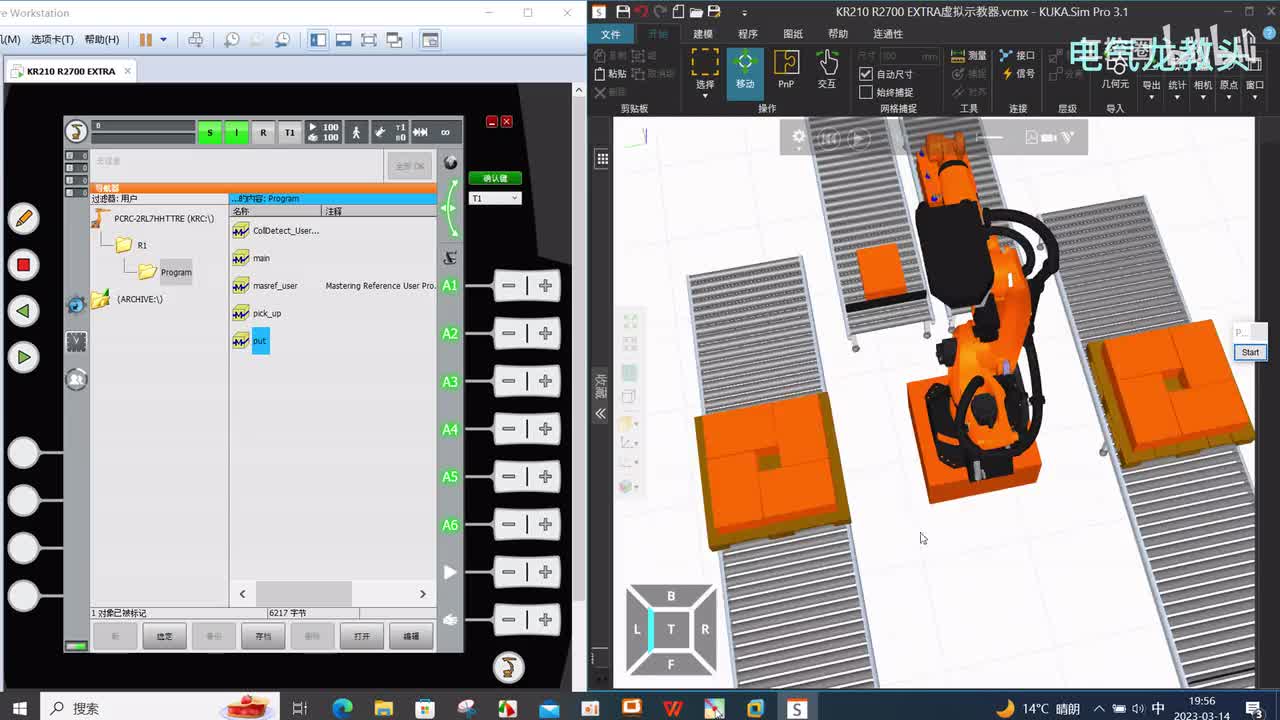Jog axis A3 in the plus direction
1280x720 pixels.
pyautogui.click(x=545, y=381)
